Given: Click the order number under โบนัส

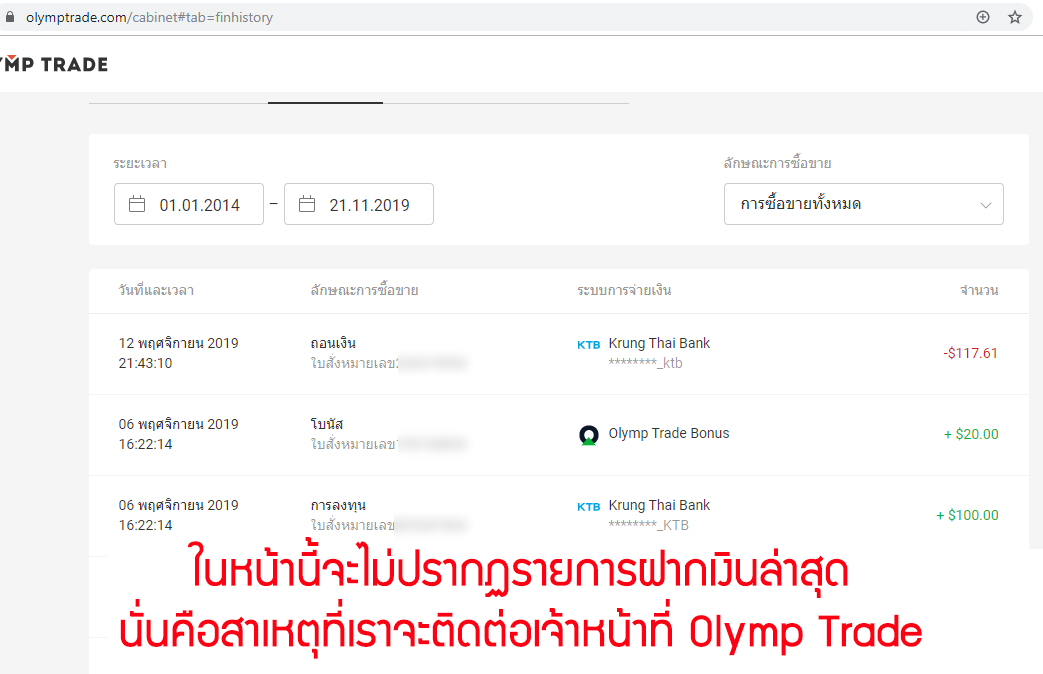Looking at the screenshot, I should point(389,444).
